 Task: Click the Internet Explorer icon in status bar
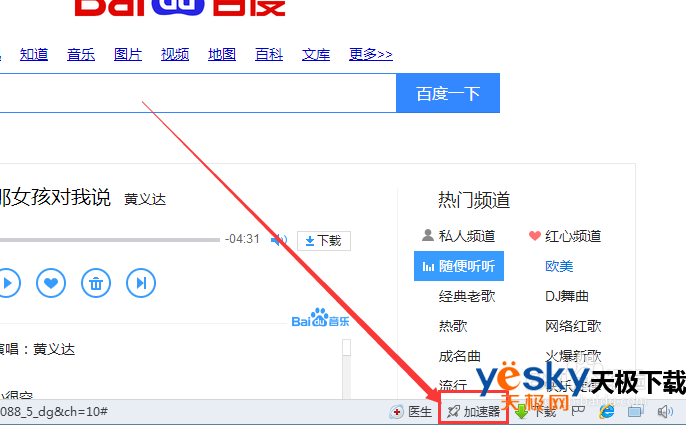(x=607, y=411)
